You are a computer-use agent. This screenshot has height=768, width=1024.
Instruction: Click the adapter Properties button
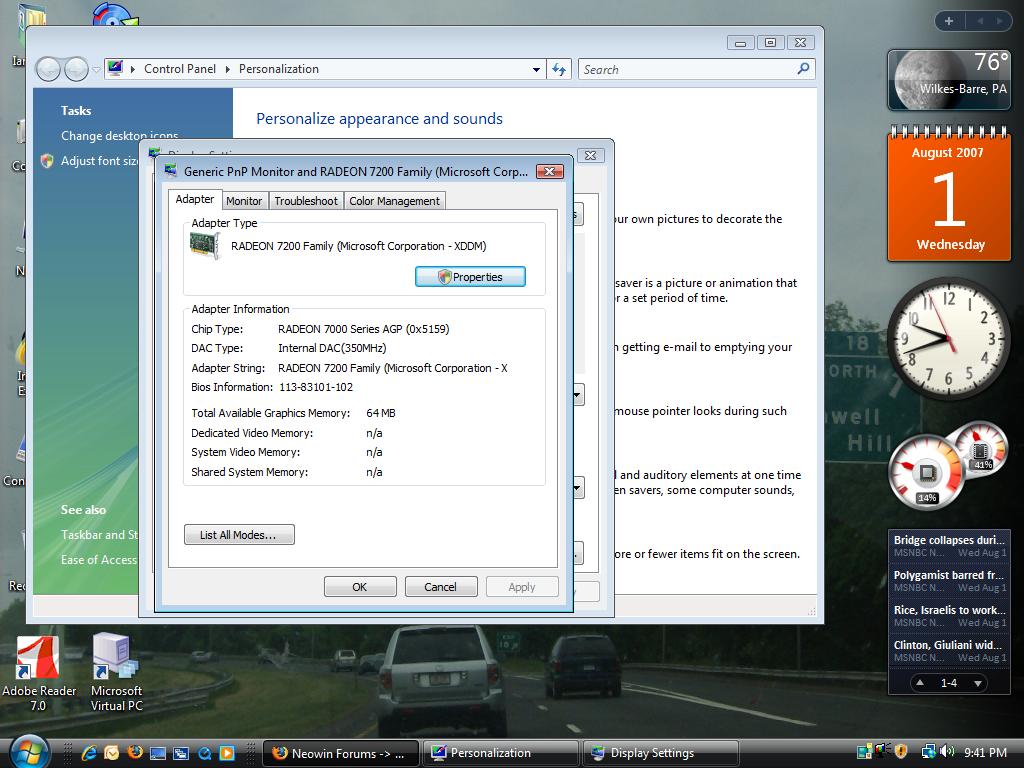coord(470,277)
